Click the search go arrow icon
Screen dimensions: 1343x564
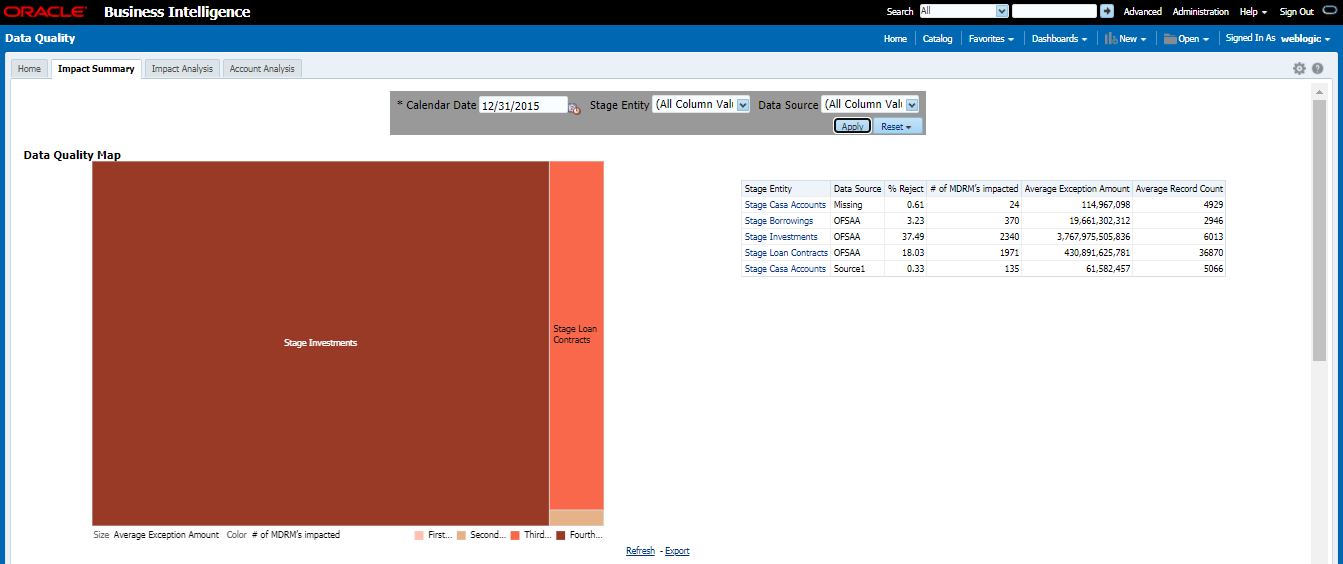pyautogui.click(x=1107, y=11)
